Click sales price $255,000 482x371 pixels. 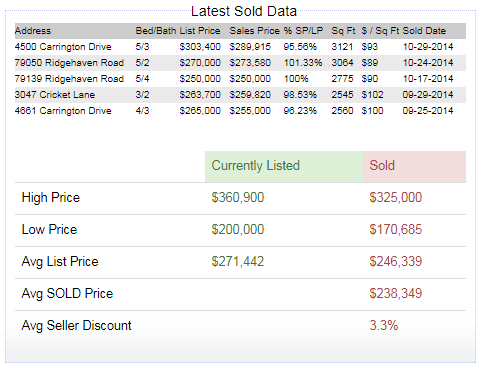click(x=250, y=111)
